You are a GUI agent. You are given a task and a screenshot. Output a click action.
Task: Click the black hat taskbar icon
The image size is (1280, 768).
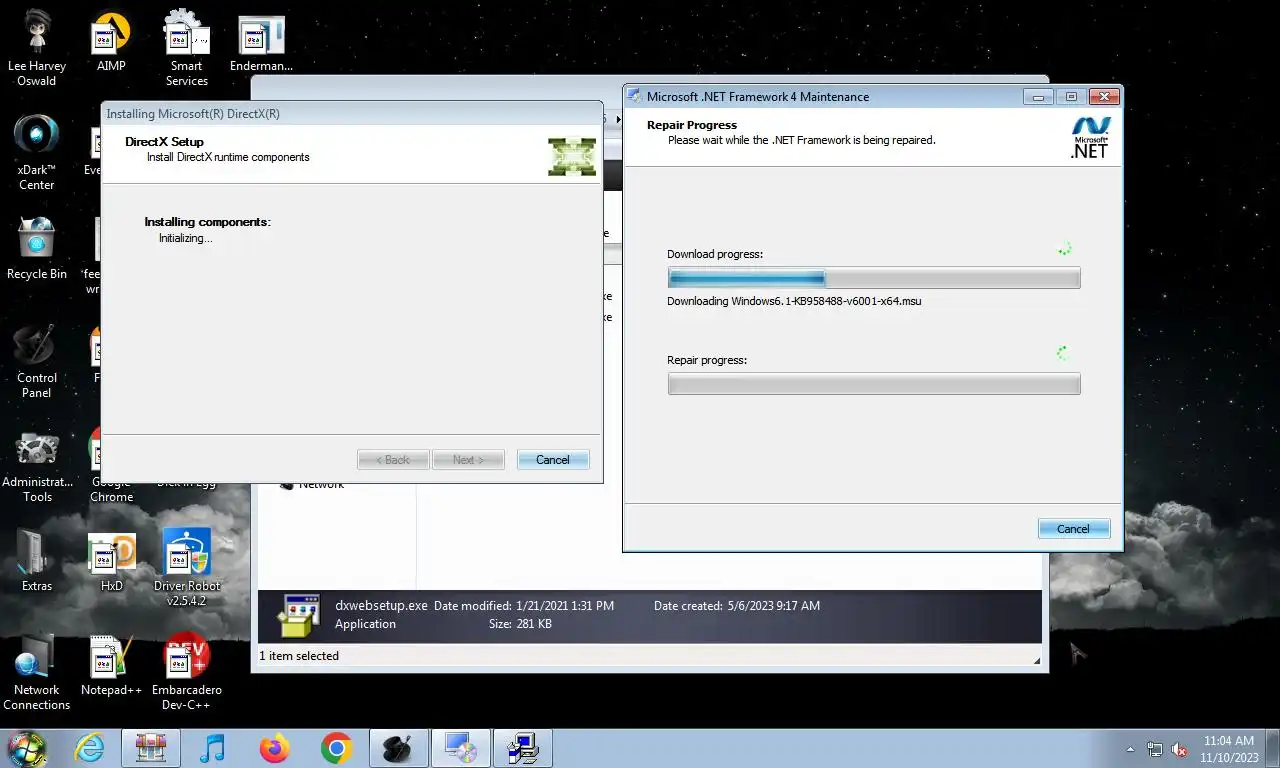pyautogui.click(x=399, y=748)
